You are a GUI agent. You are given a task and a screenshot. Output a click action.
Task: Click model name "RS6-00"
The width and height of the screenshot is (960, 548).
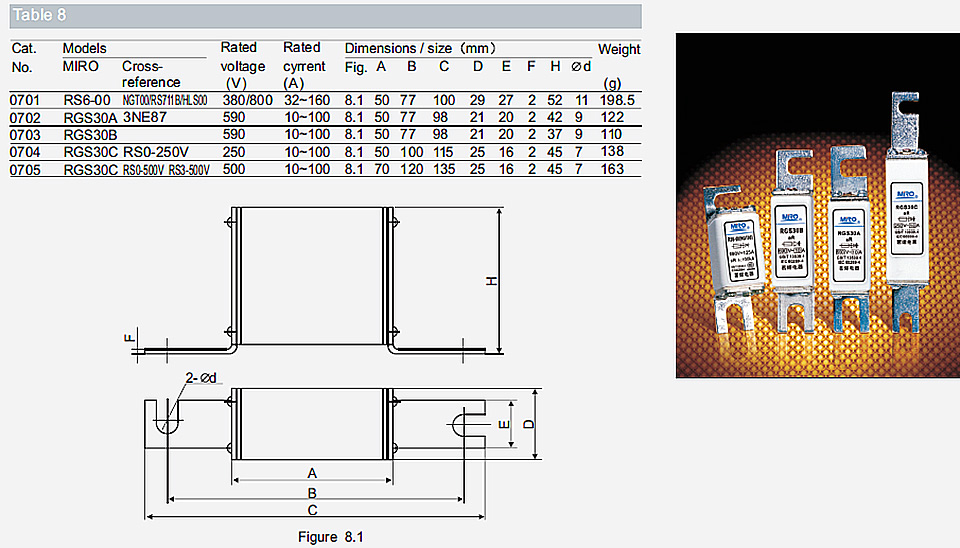pos(87,100)
